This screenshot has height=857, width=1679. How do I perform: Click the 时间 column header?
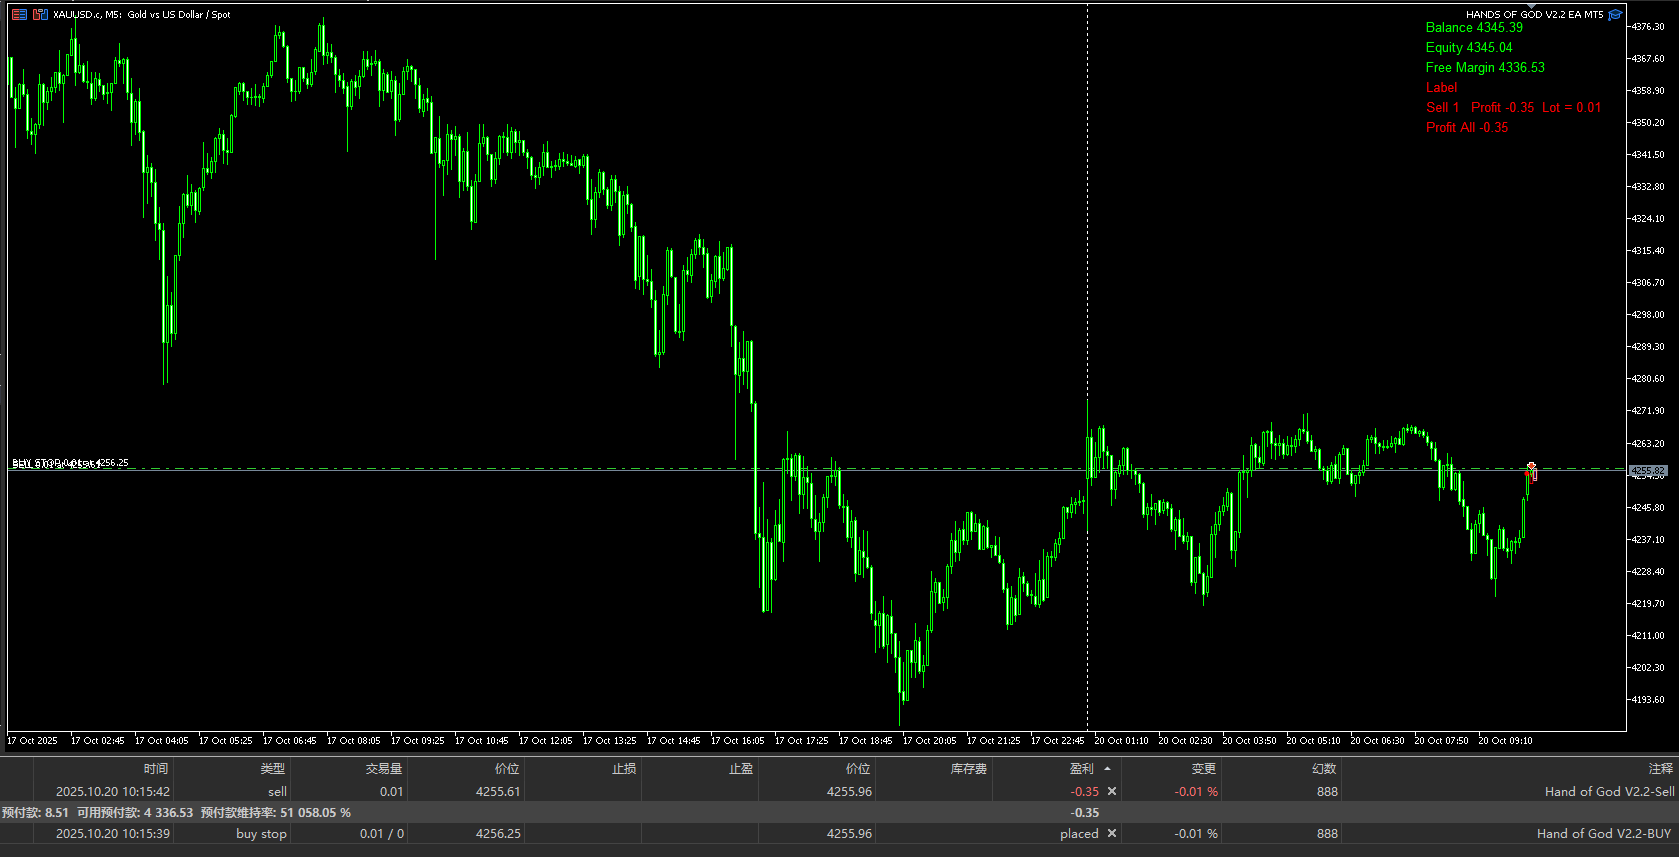click(156, 769)
